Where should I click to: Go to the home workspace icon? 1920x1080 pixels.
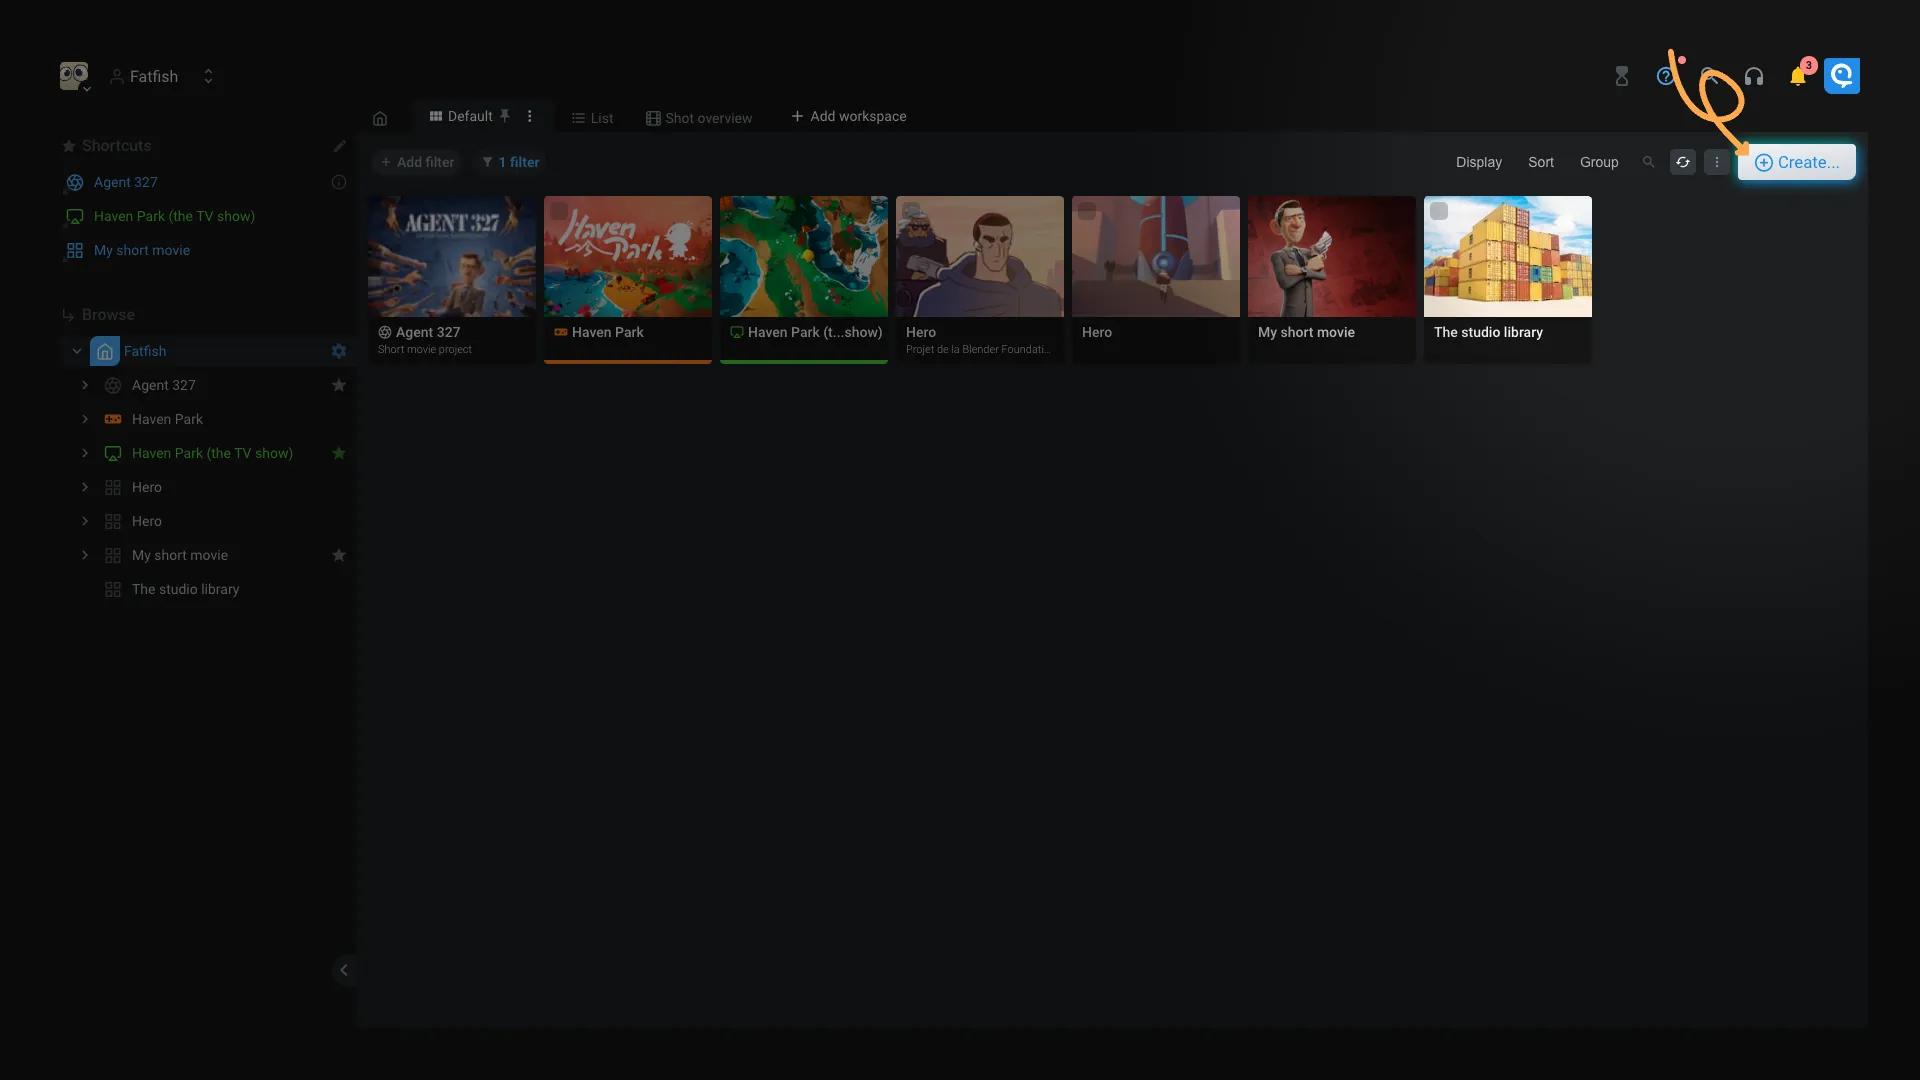(x=380, y=118)
